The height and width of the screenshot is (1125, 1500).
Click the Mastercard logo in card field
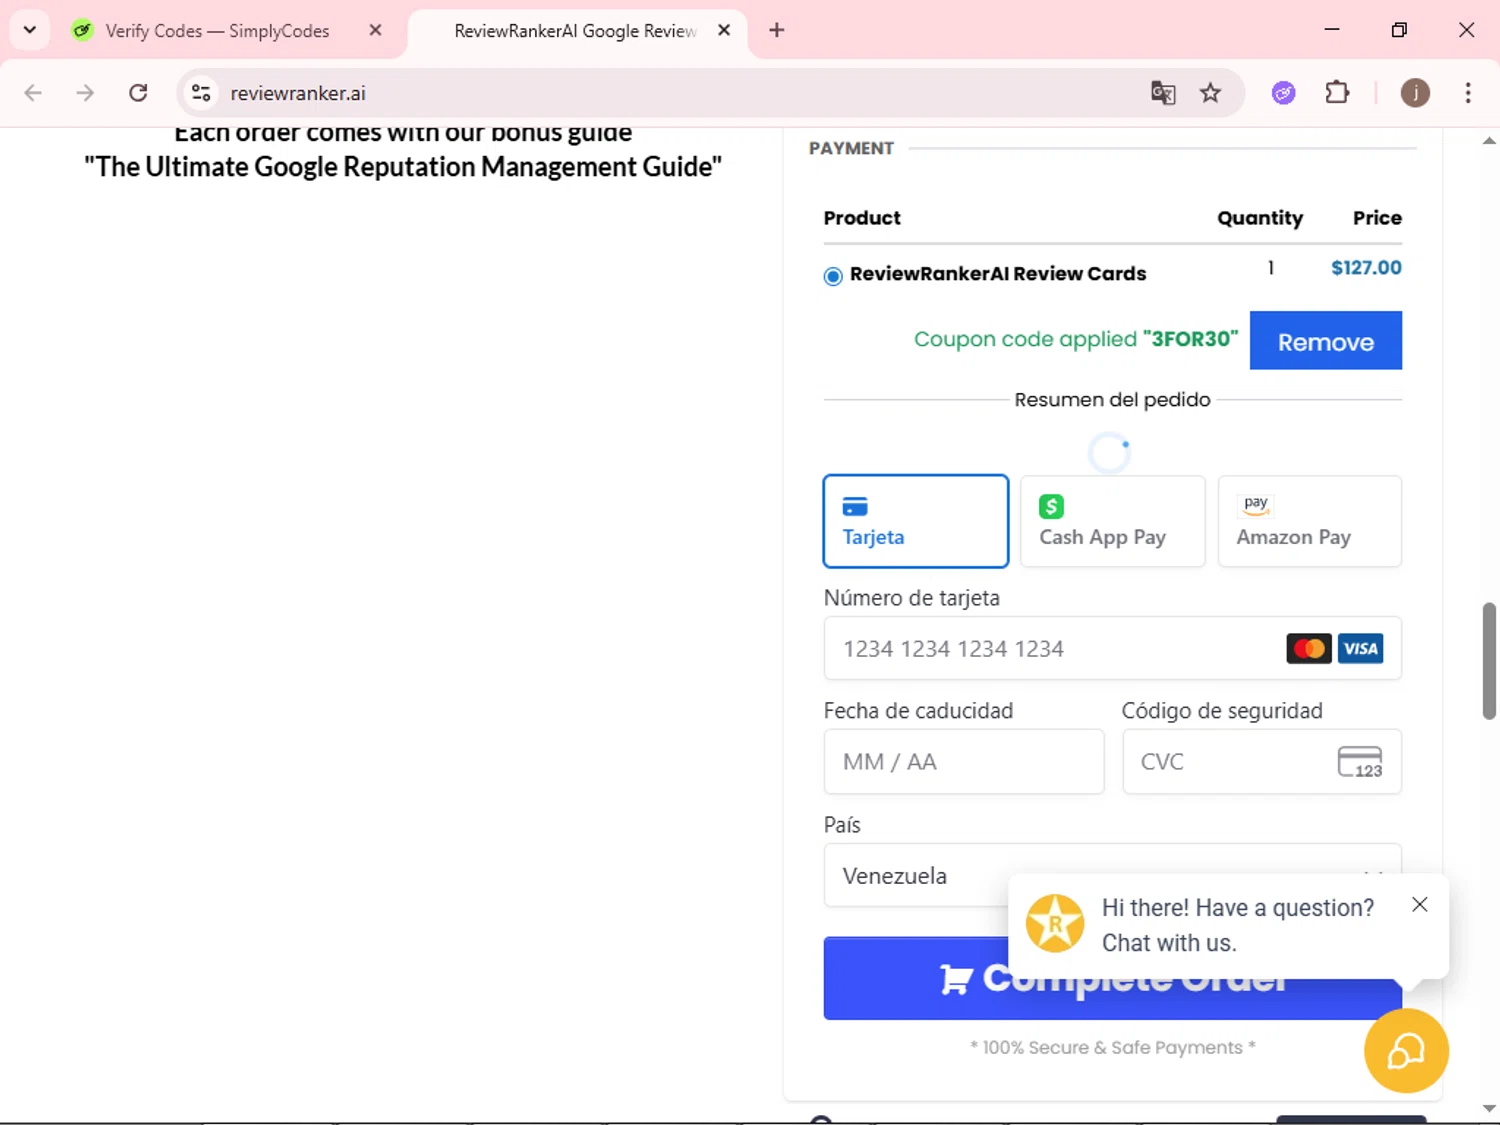pyautogui.click(x=1309, y=649)
